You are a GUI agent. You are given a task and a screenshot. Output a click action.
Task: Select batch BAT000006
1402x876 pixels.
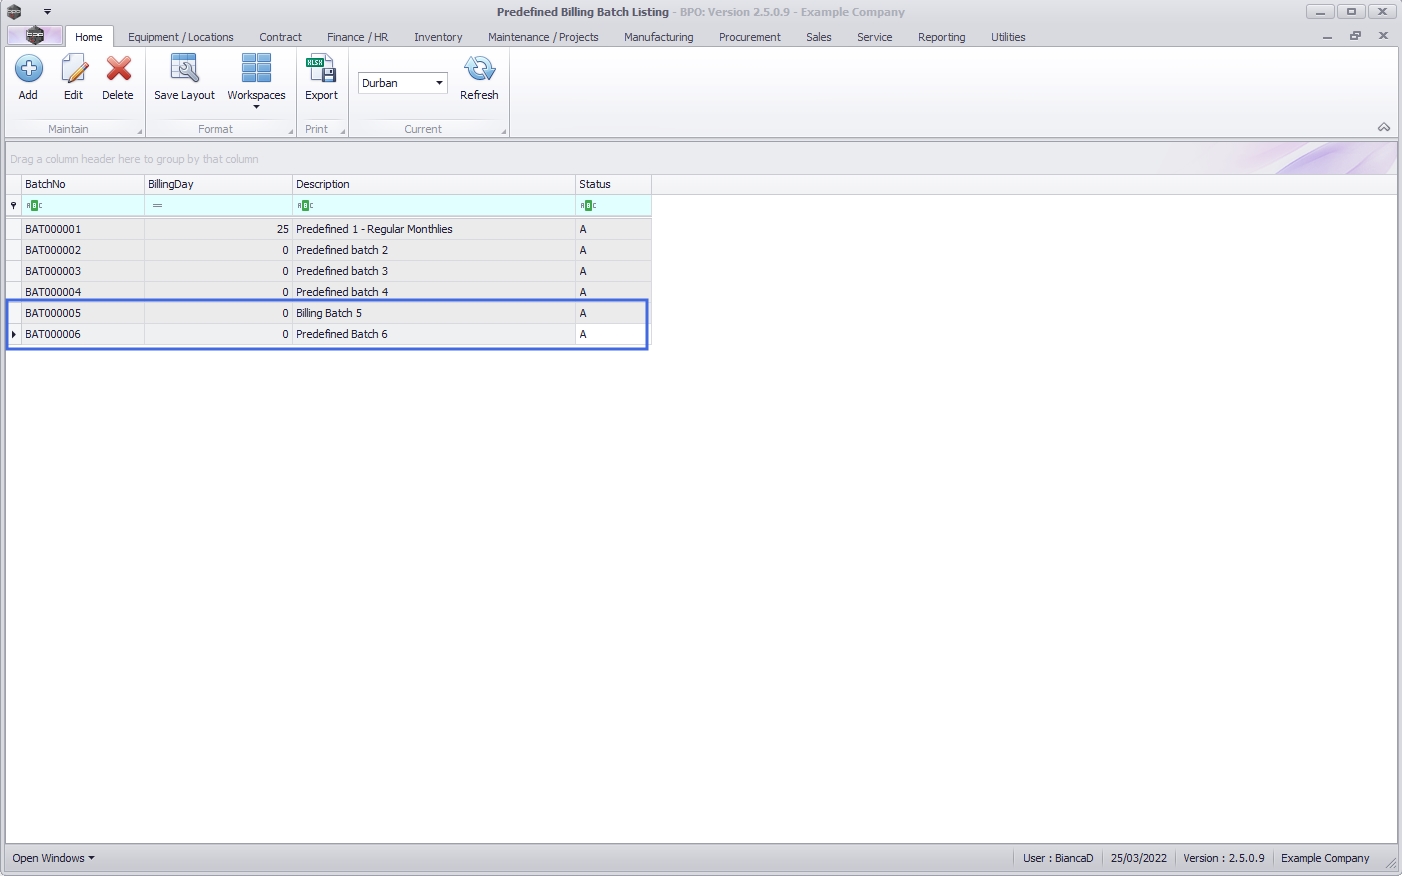click(53, 334)
